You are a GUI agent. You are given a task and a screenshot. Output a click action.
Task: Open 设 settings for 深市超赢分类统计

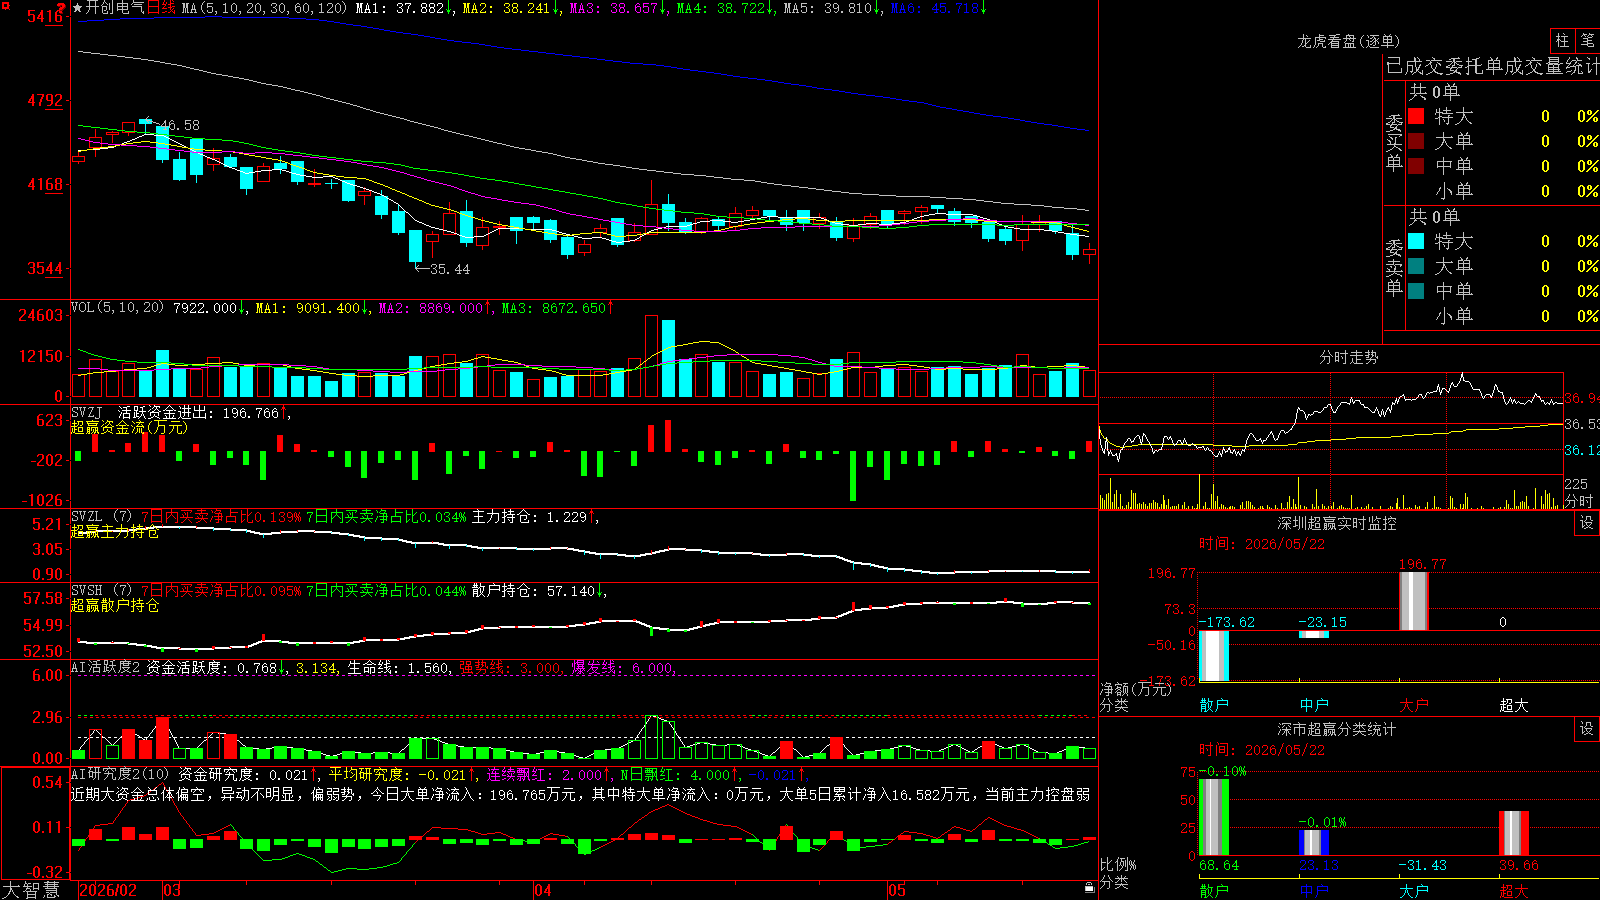click(1587, 729)
